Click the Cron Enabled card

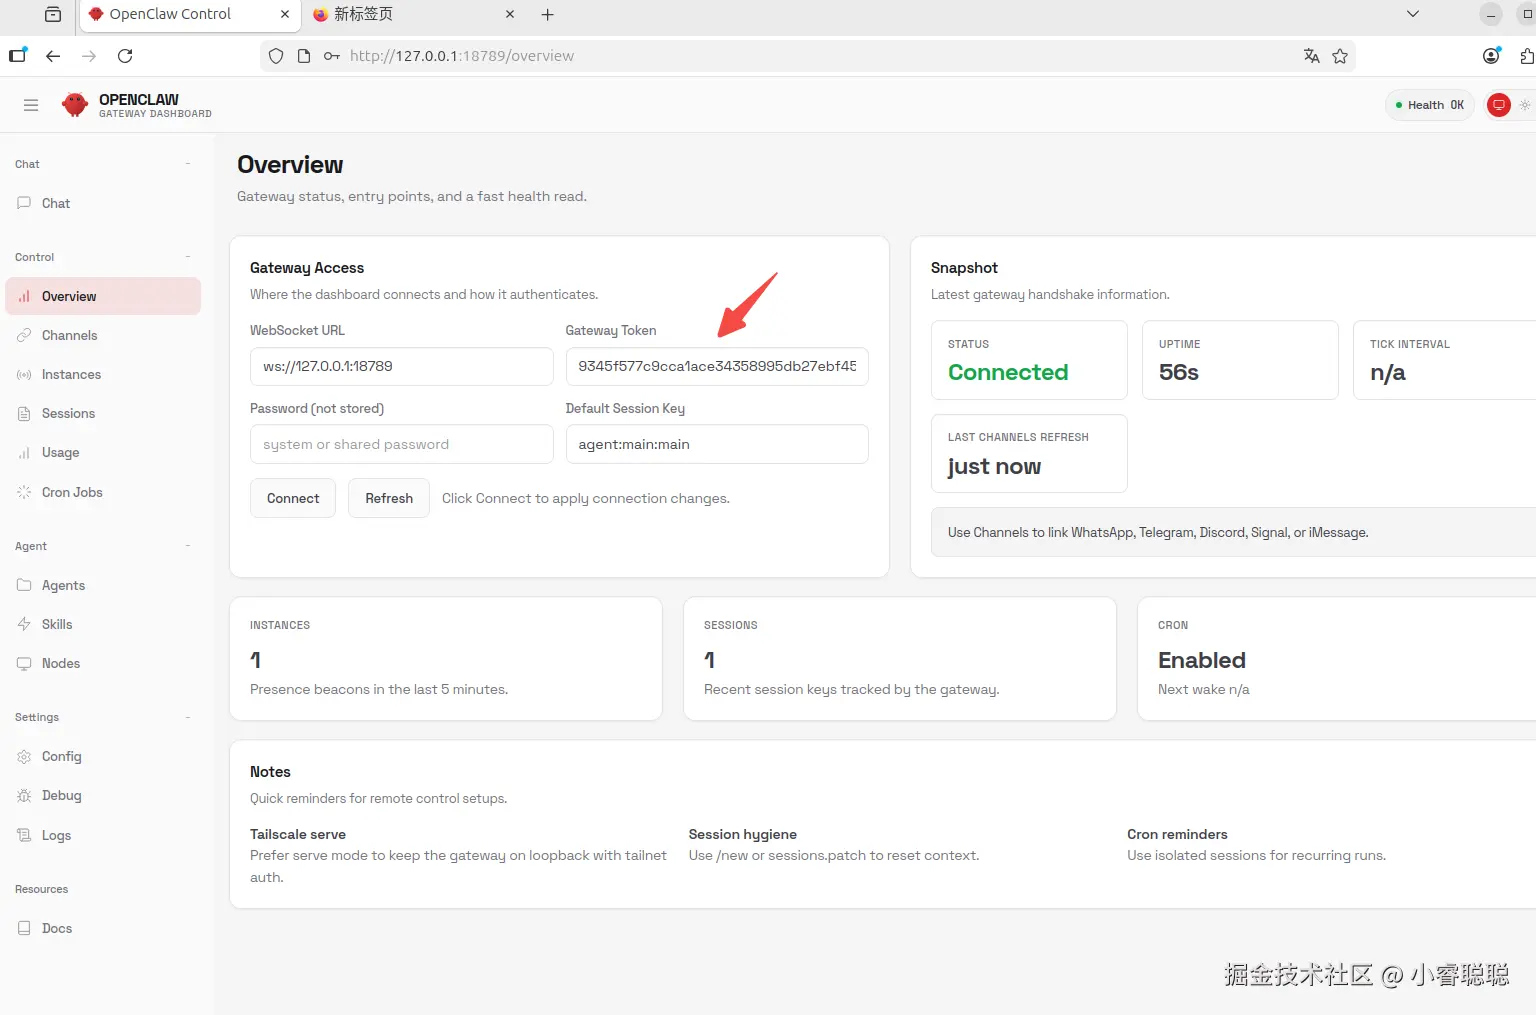pyautogui.click(x=1337, y=659)
